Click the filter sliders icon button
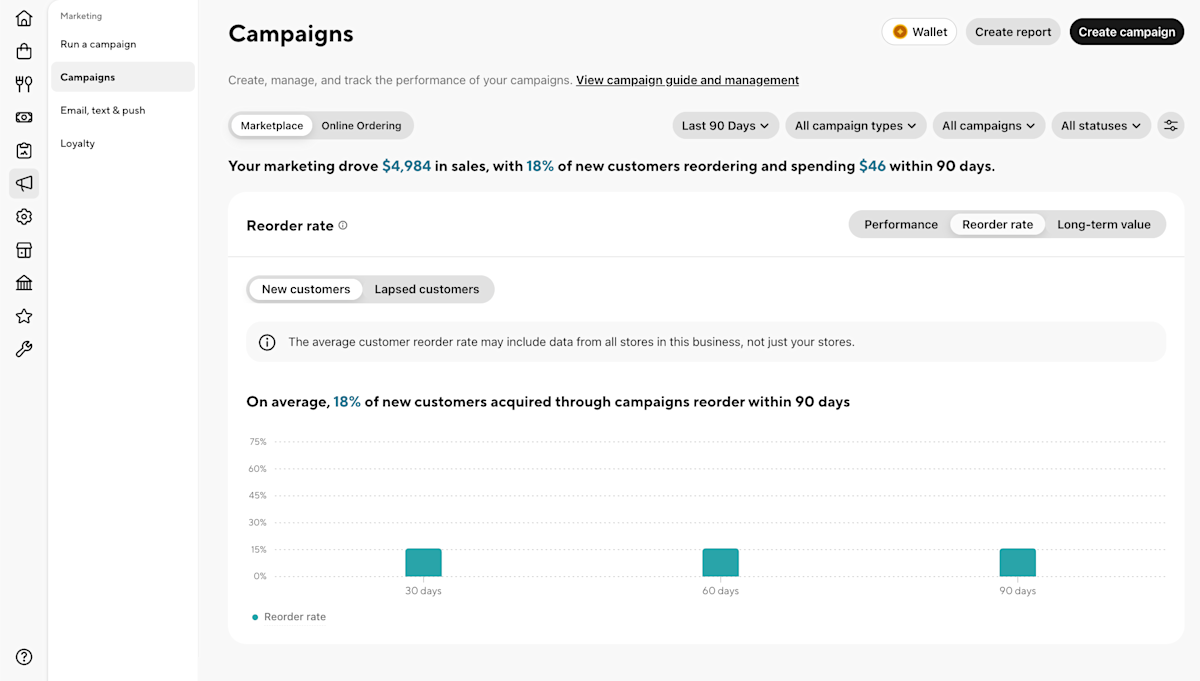The image size is (1200, 681). [1171, 126]
